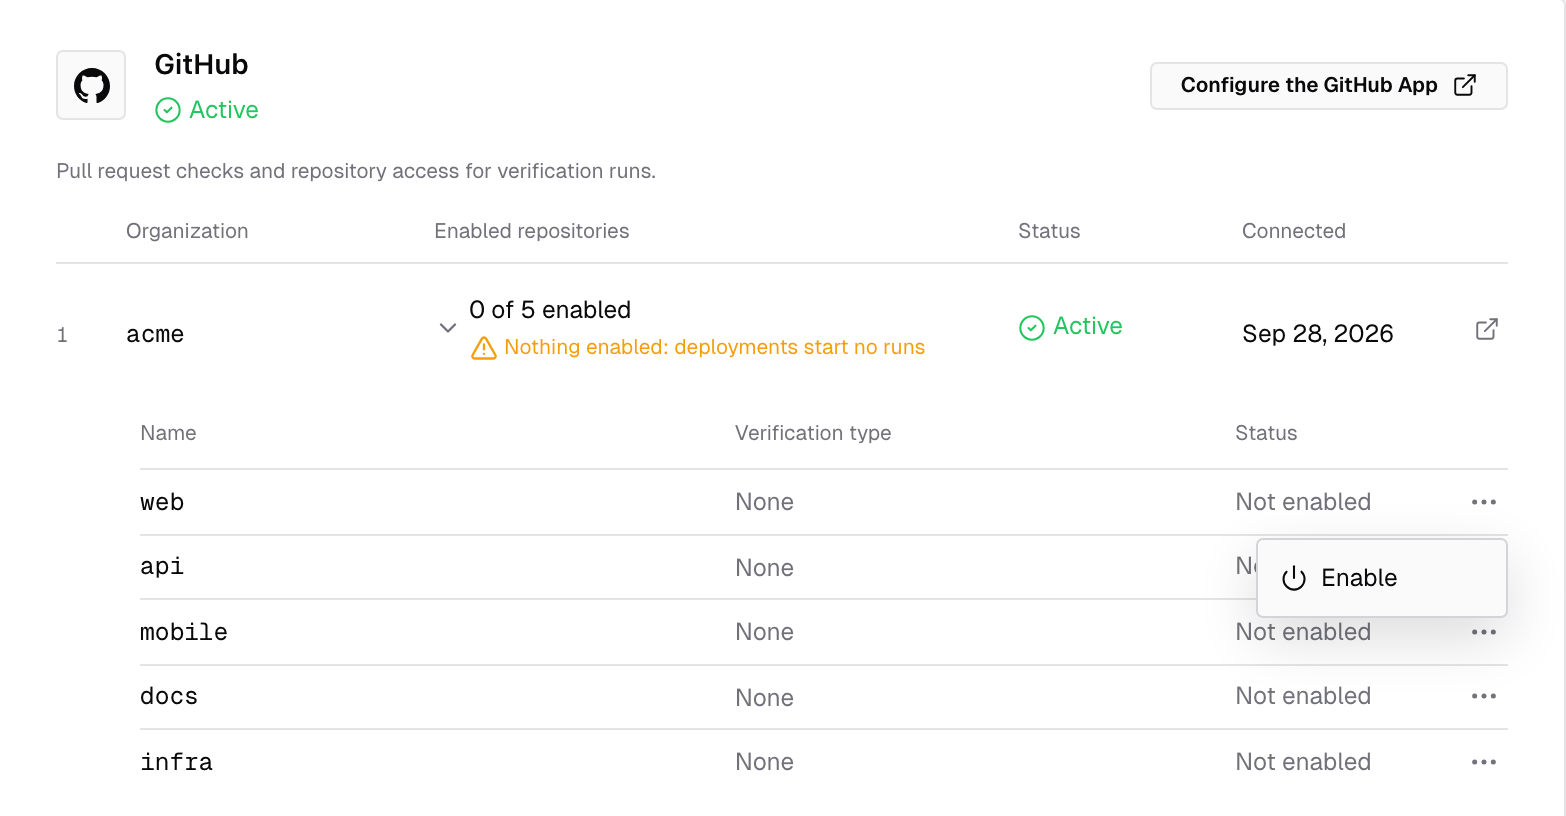Click None verification type for web

764,502
